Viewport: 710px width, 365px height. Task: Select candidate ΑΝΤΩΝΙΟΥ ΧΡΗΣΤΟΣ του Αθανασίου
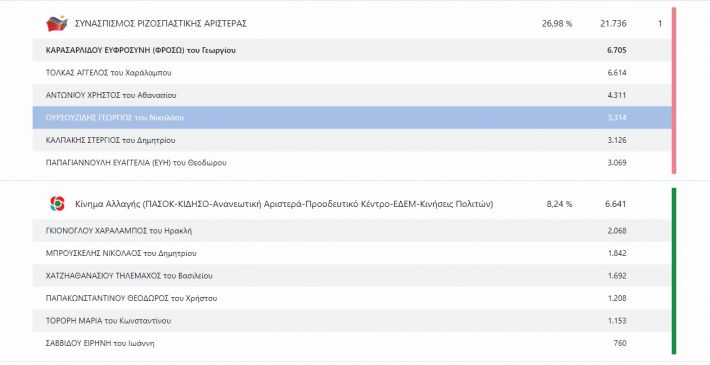point(111,95)
